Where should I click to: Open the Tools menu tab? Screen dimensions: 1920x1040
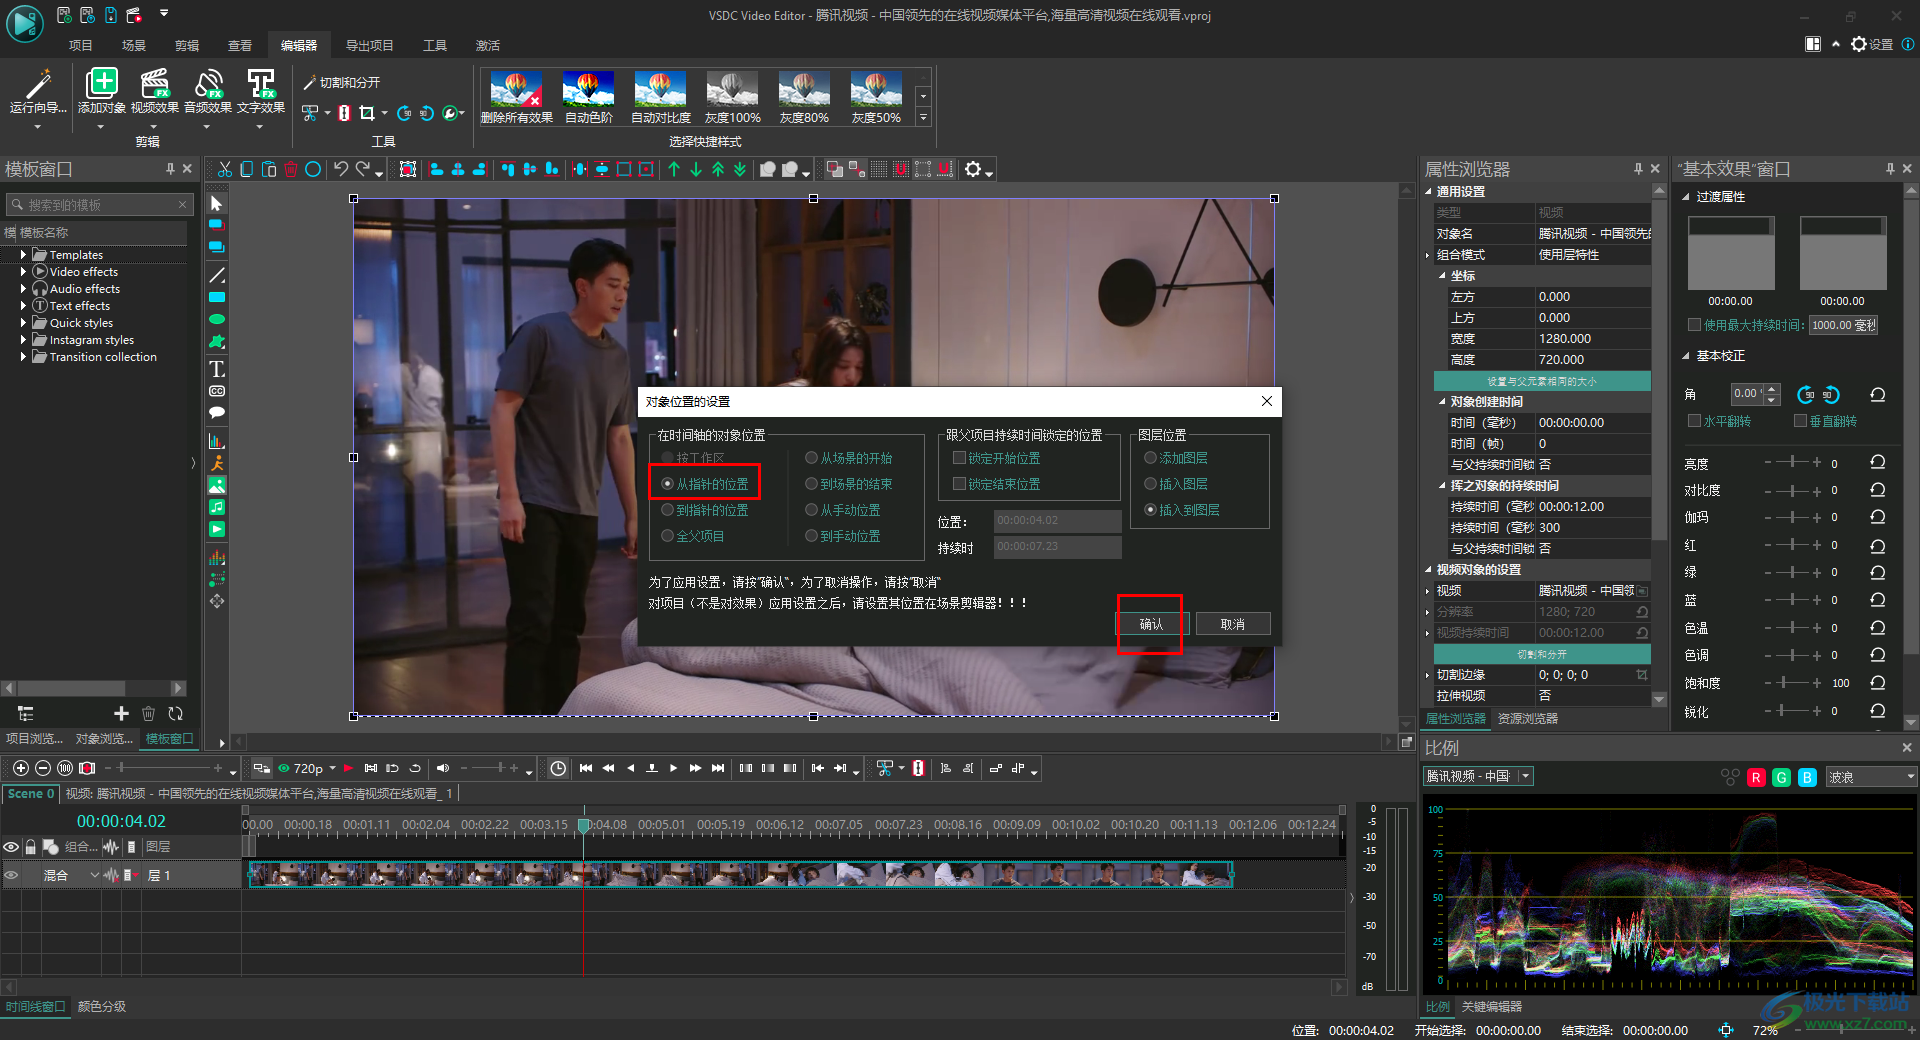point(435,45)
